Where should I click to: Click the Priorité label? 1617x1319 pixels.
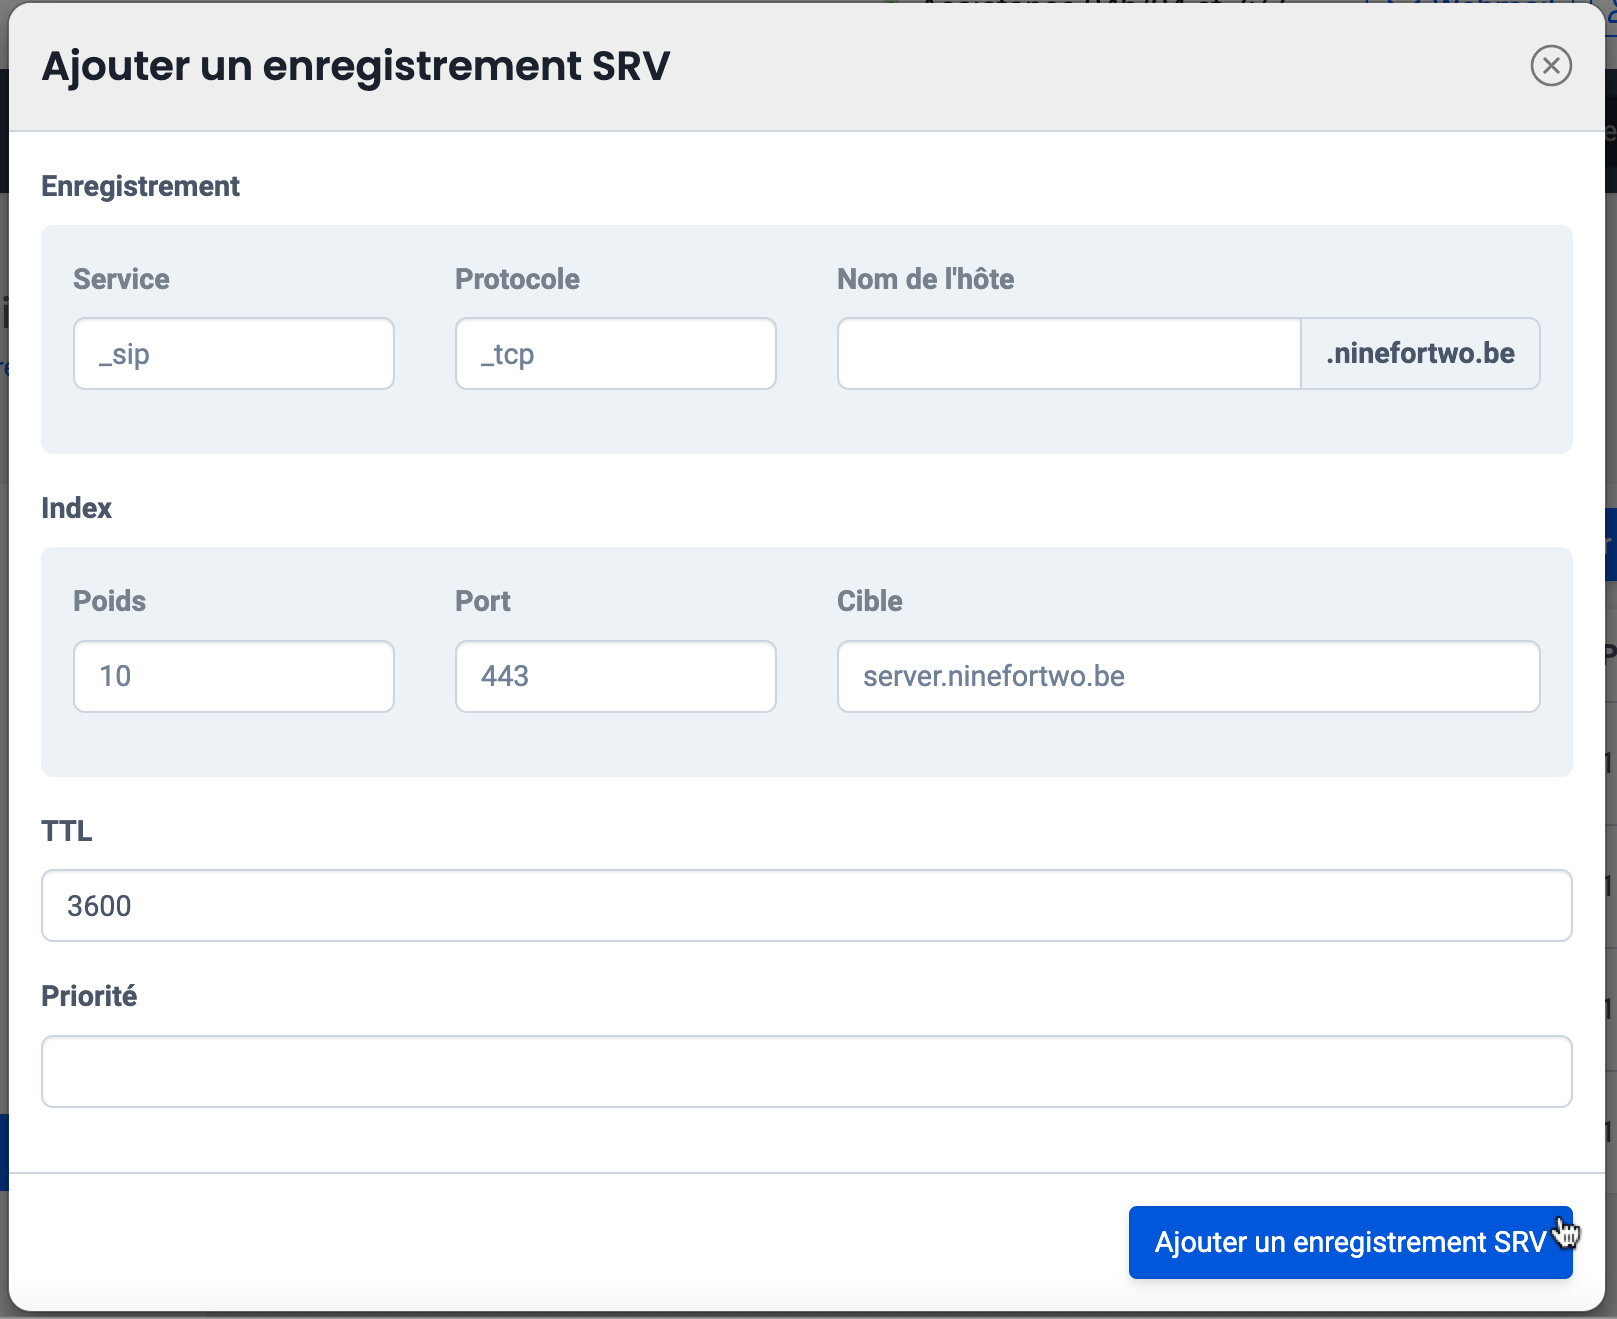coord(89,996)
